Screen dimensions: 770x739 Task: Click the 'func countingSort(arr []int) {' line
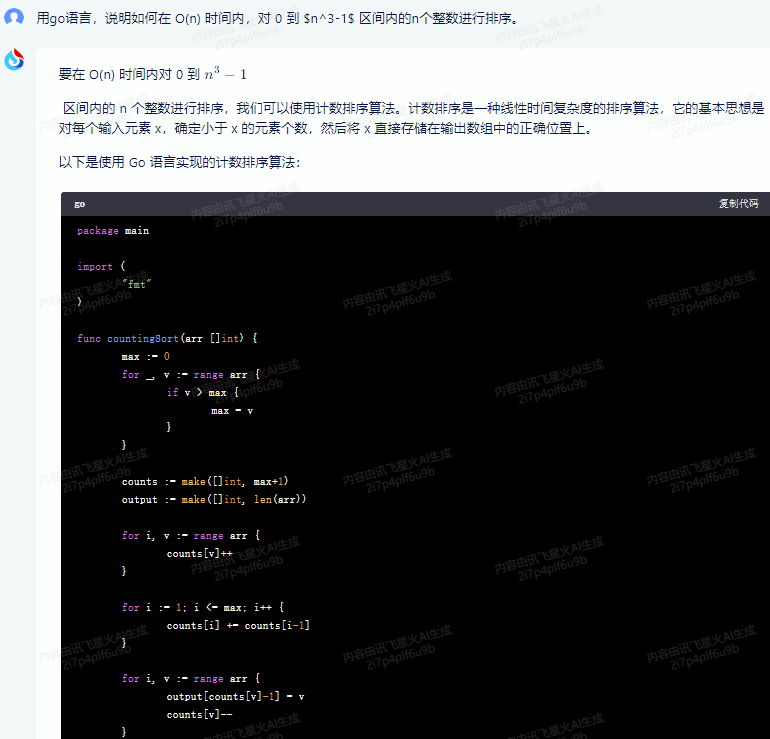click(167, 338)
